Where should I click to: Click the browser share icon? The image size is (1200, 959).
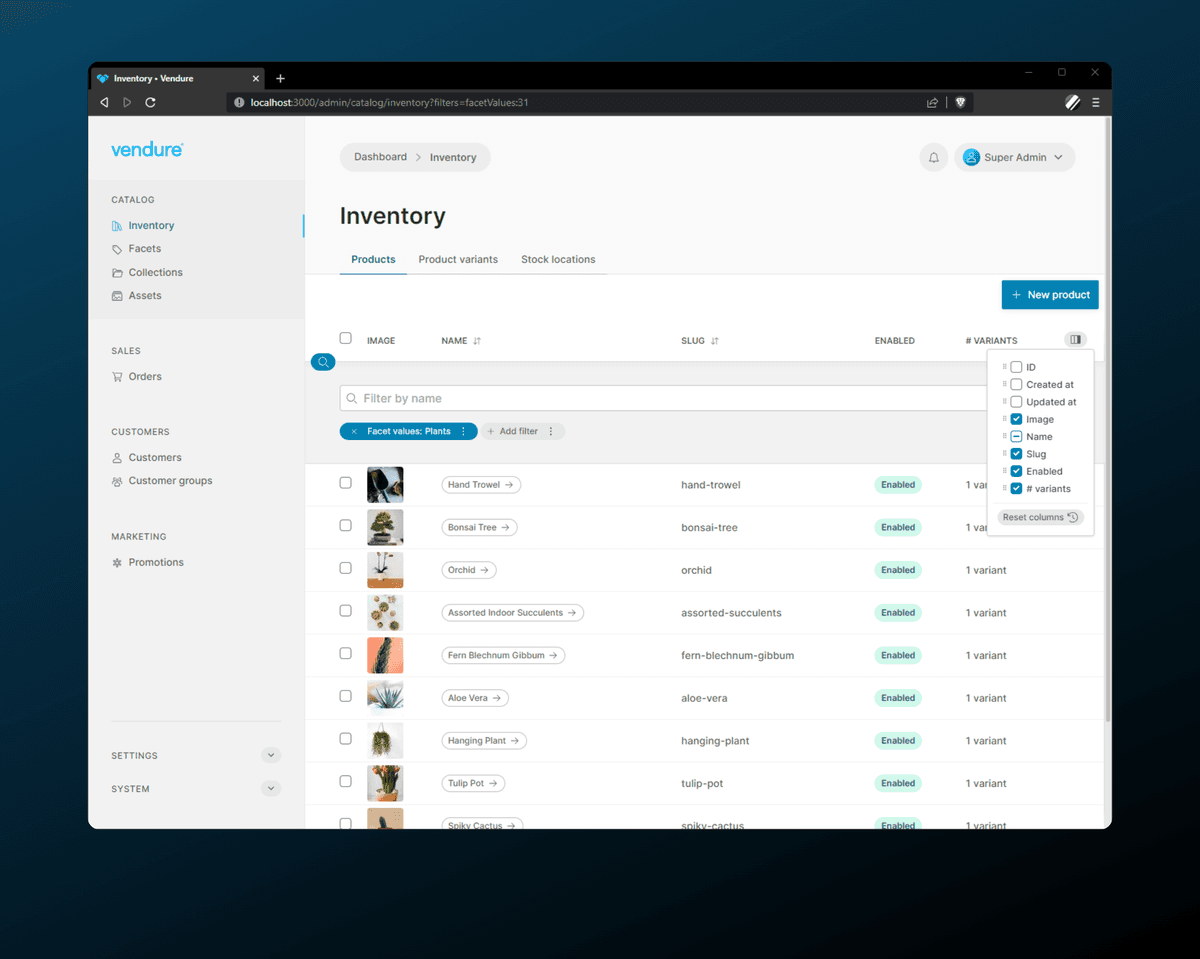point(932,102)
